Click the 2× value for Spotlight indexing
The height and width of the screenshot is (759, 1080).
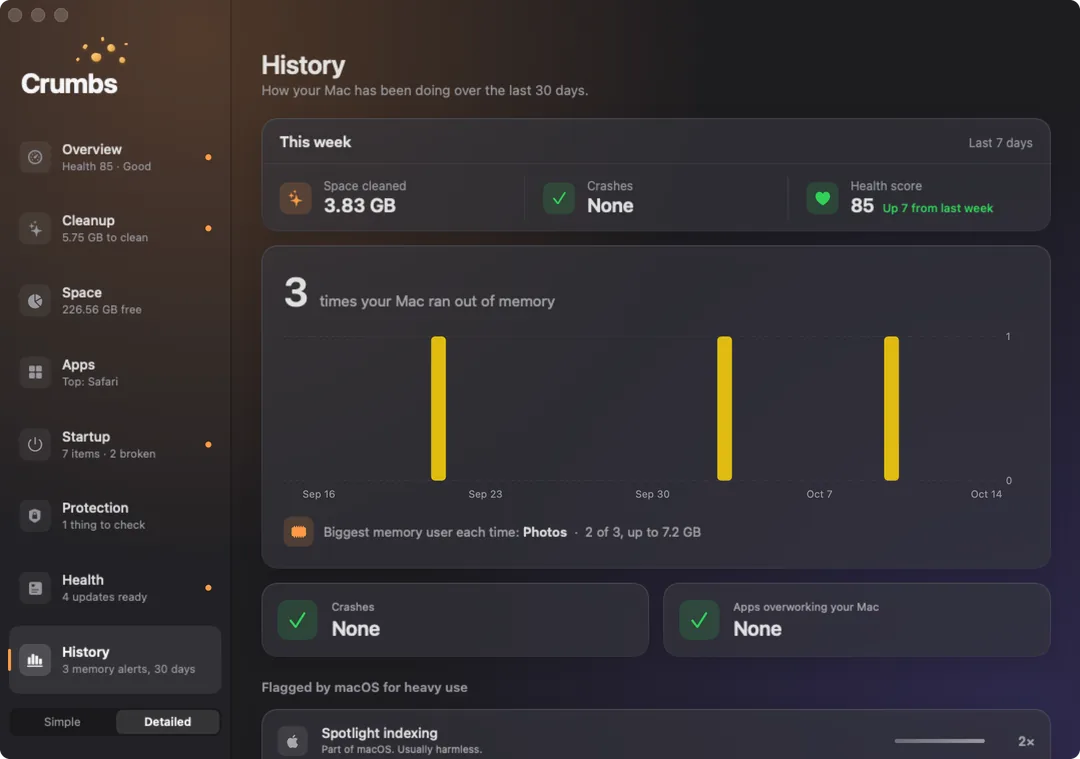click(x=1026, y=741)
